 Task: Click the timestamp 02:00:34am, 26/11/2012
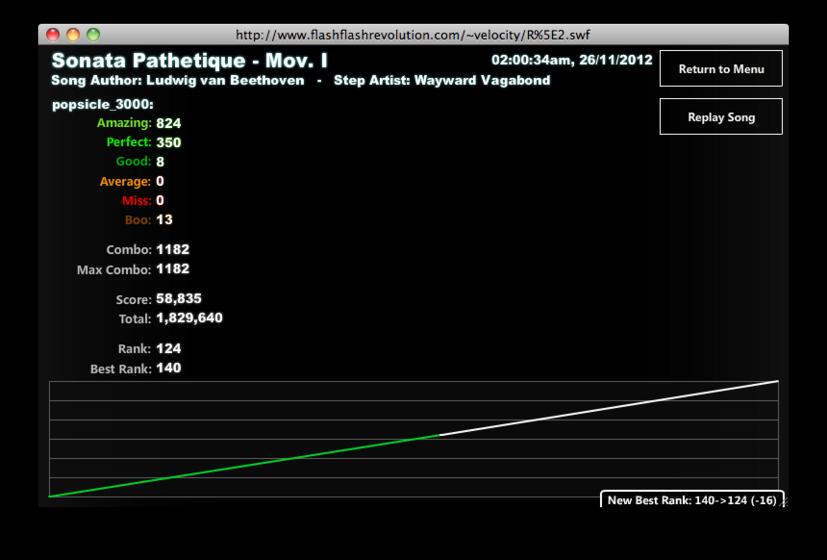coord(572,60)
